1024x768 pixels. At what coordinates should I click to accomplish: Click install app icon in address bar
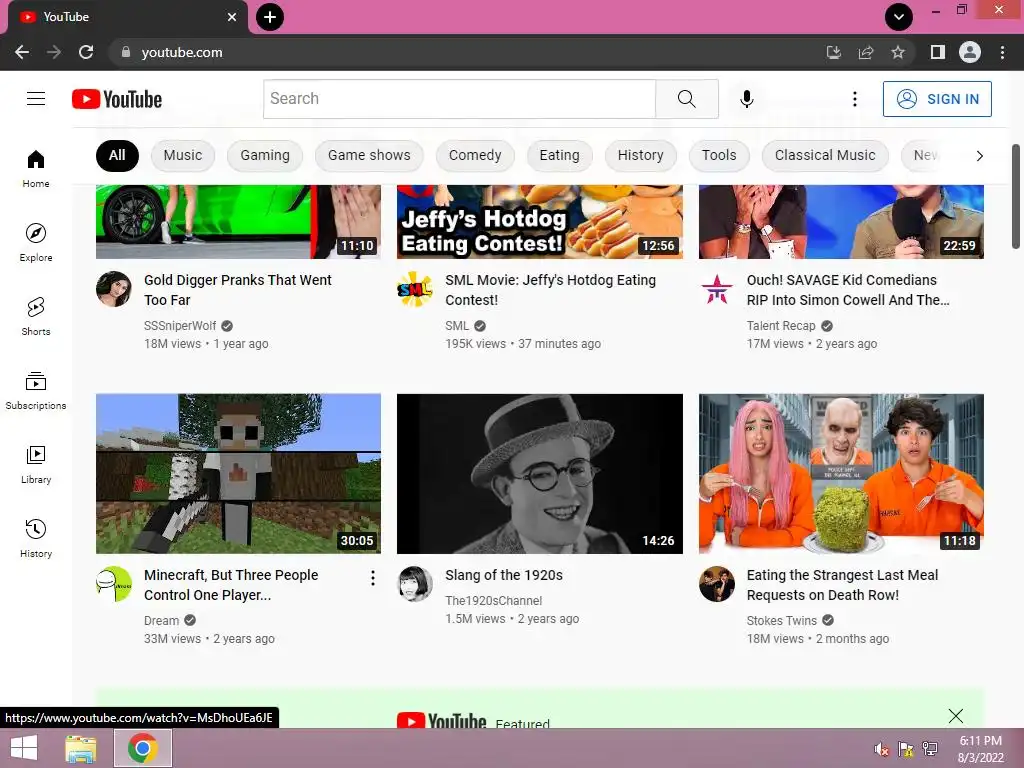click(x=834, y=52)
